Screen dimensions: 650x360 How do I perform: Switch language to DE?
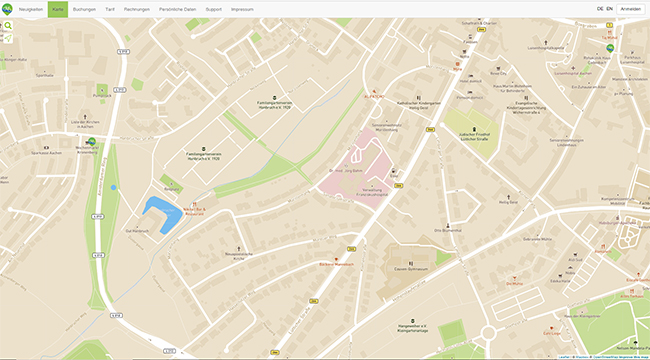point(600,9)
